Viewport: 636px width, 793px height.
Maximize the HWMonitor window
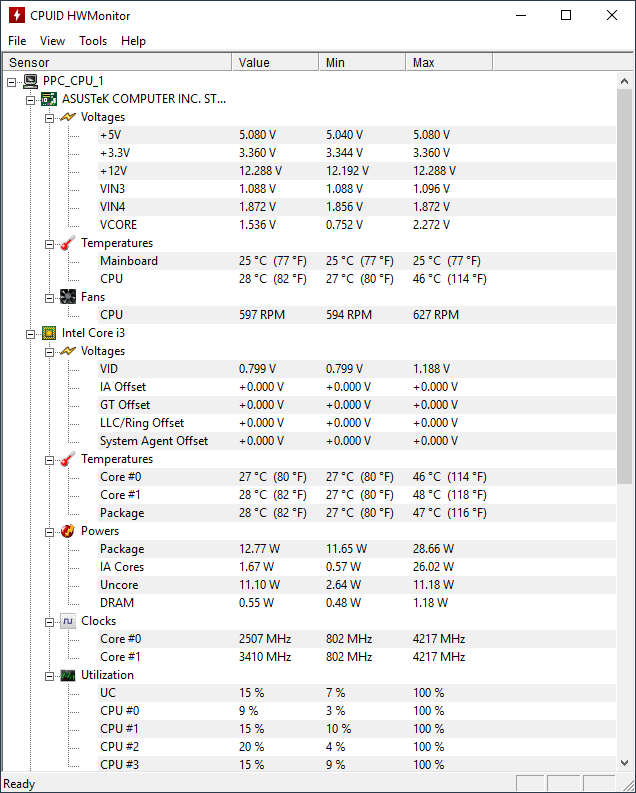[566, 15]
